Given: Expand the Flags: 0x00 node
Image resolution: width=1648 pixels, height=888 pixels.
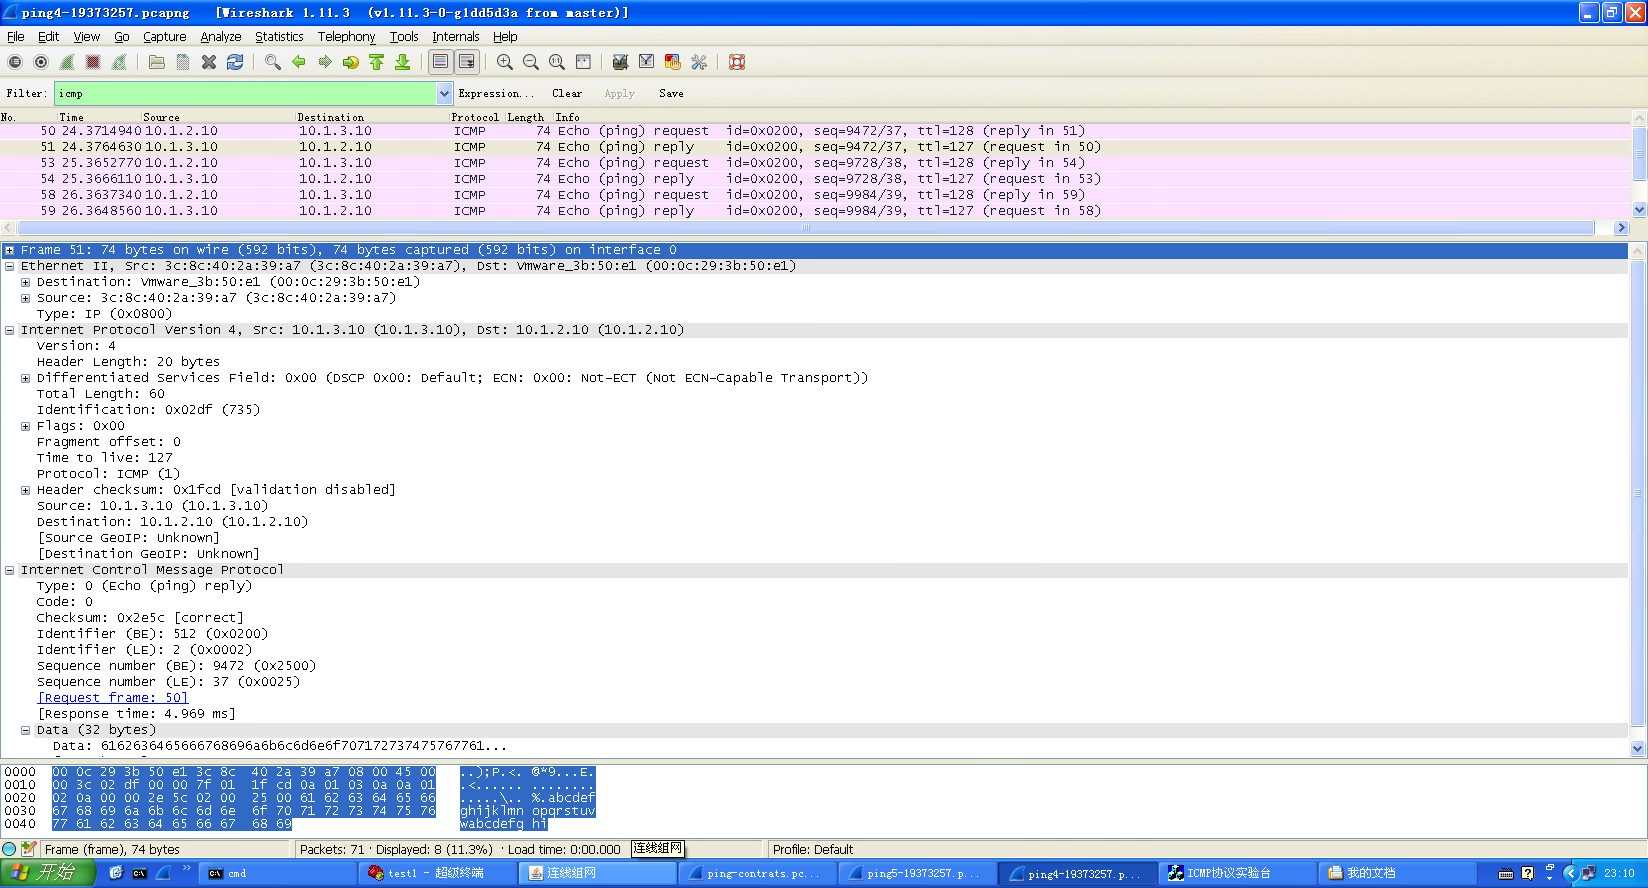Looking at the screenshot, I should point(25,426).
